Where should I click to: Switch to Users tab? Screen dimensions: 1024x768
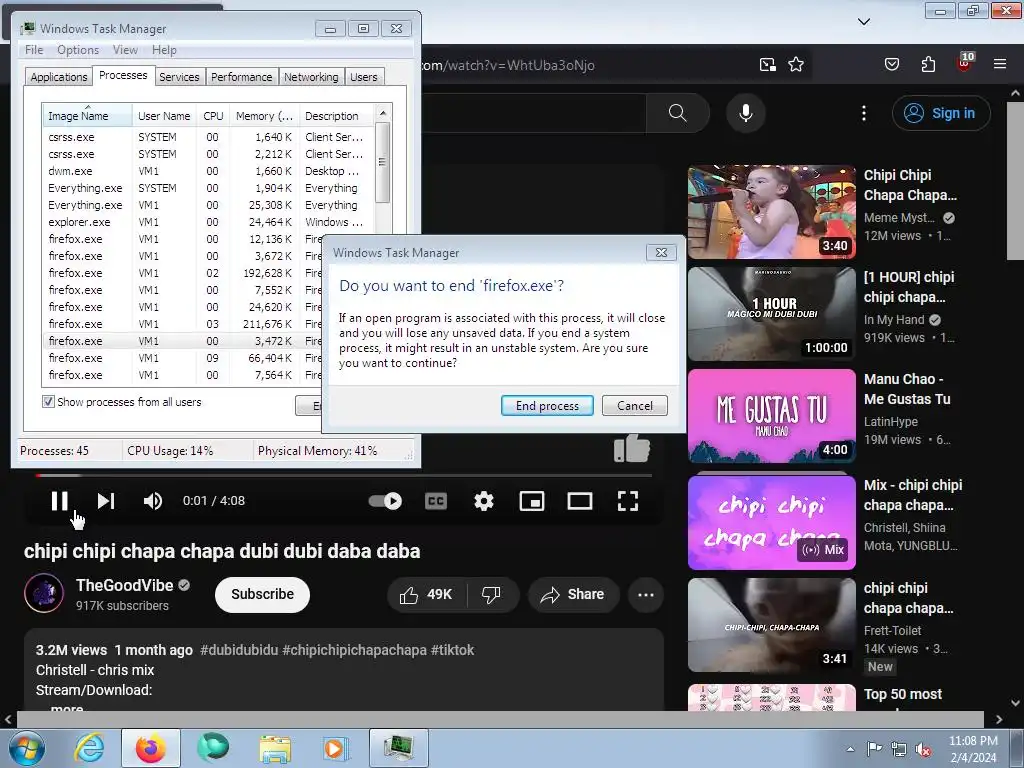click(363, 77)
